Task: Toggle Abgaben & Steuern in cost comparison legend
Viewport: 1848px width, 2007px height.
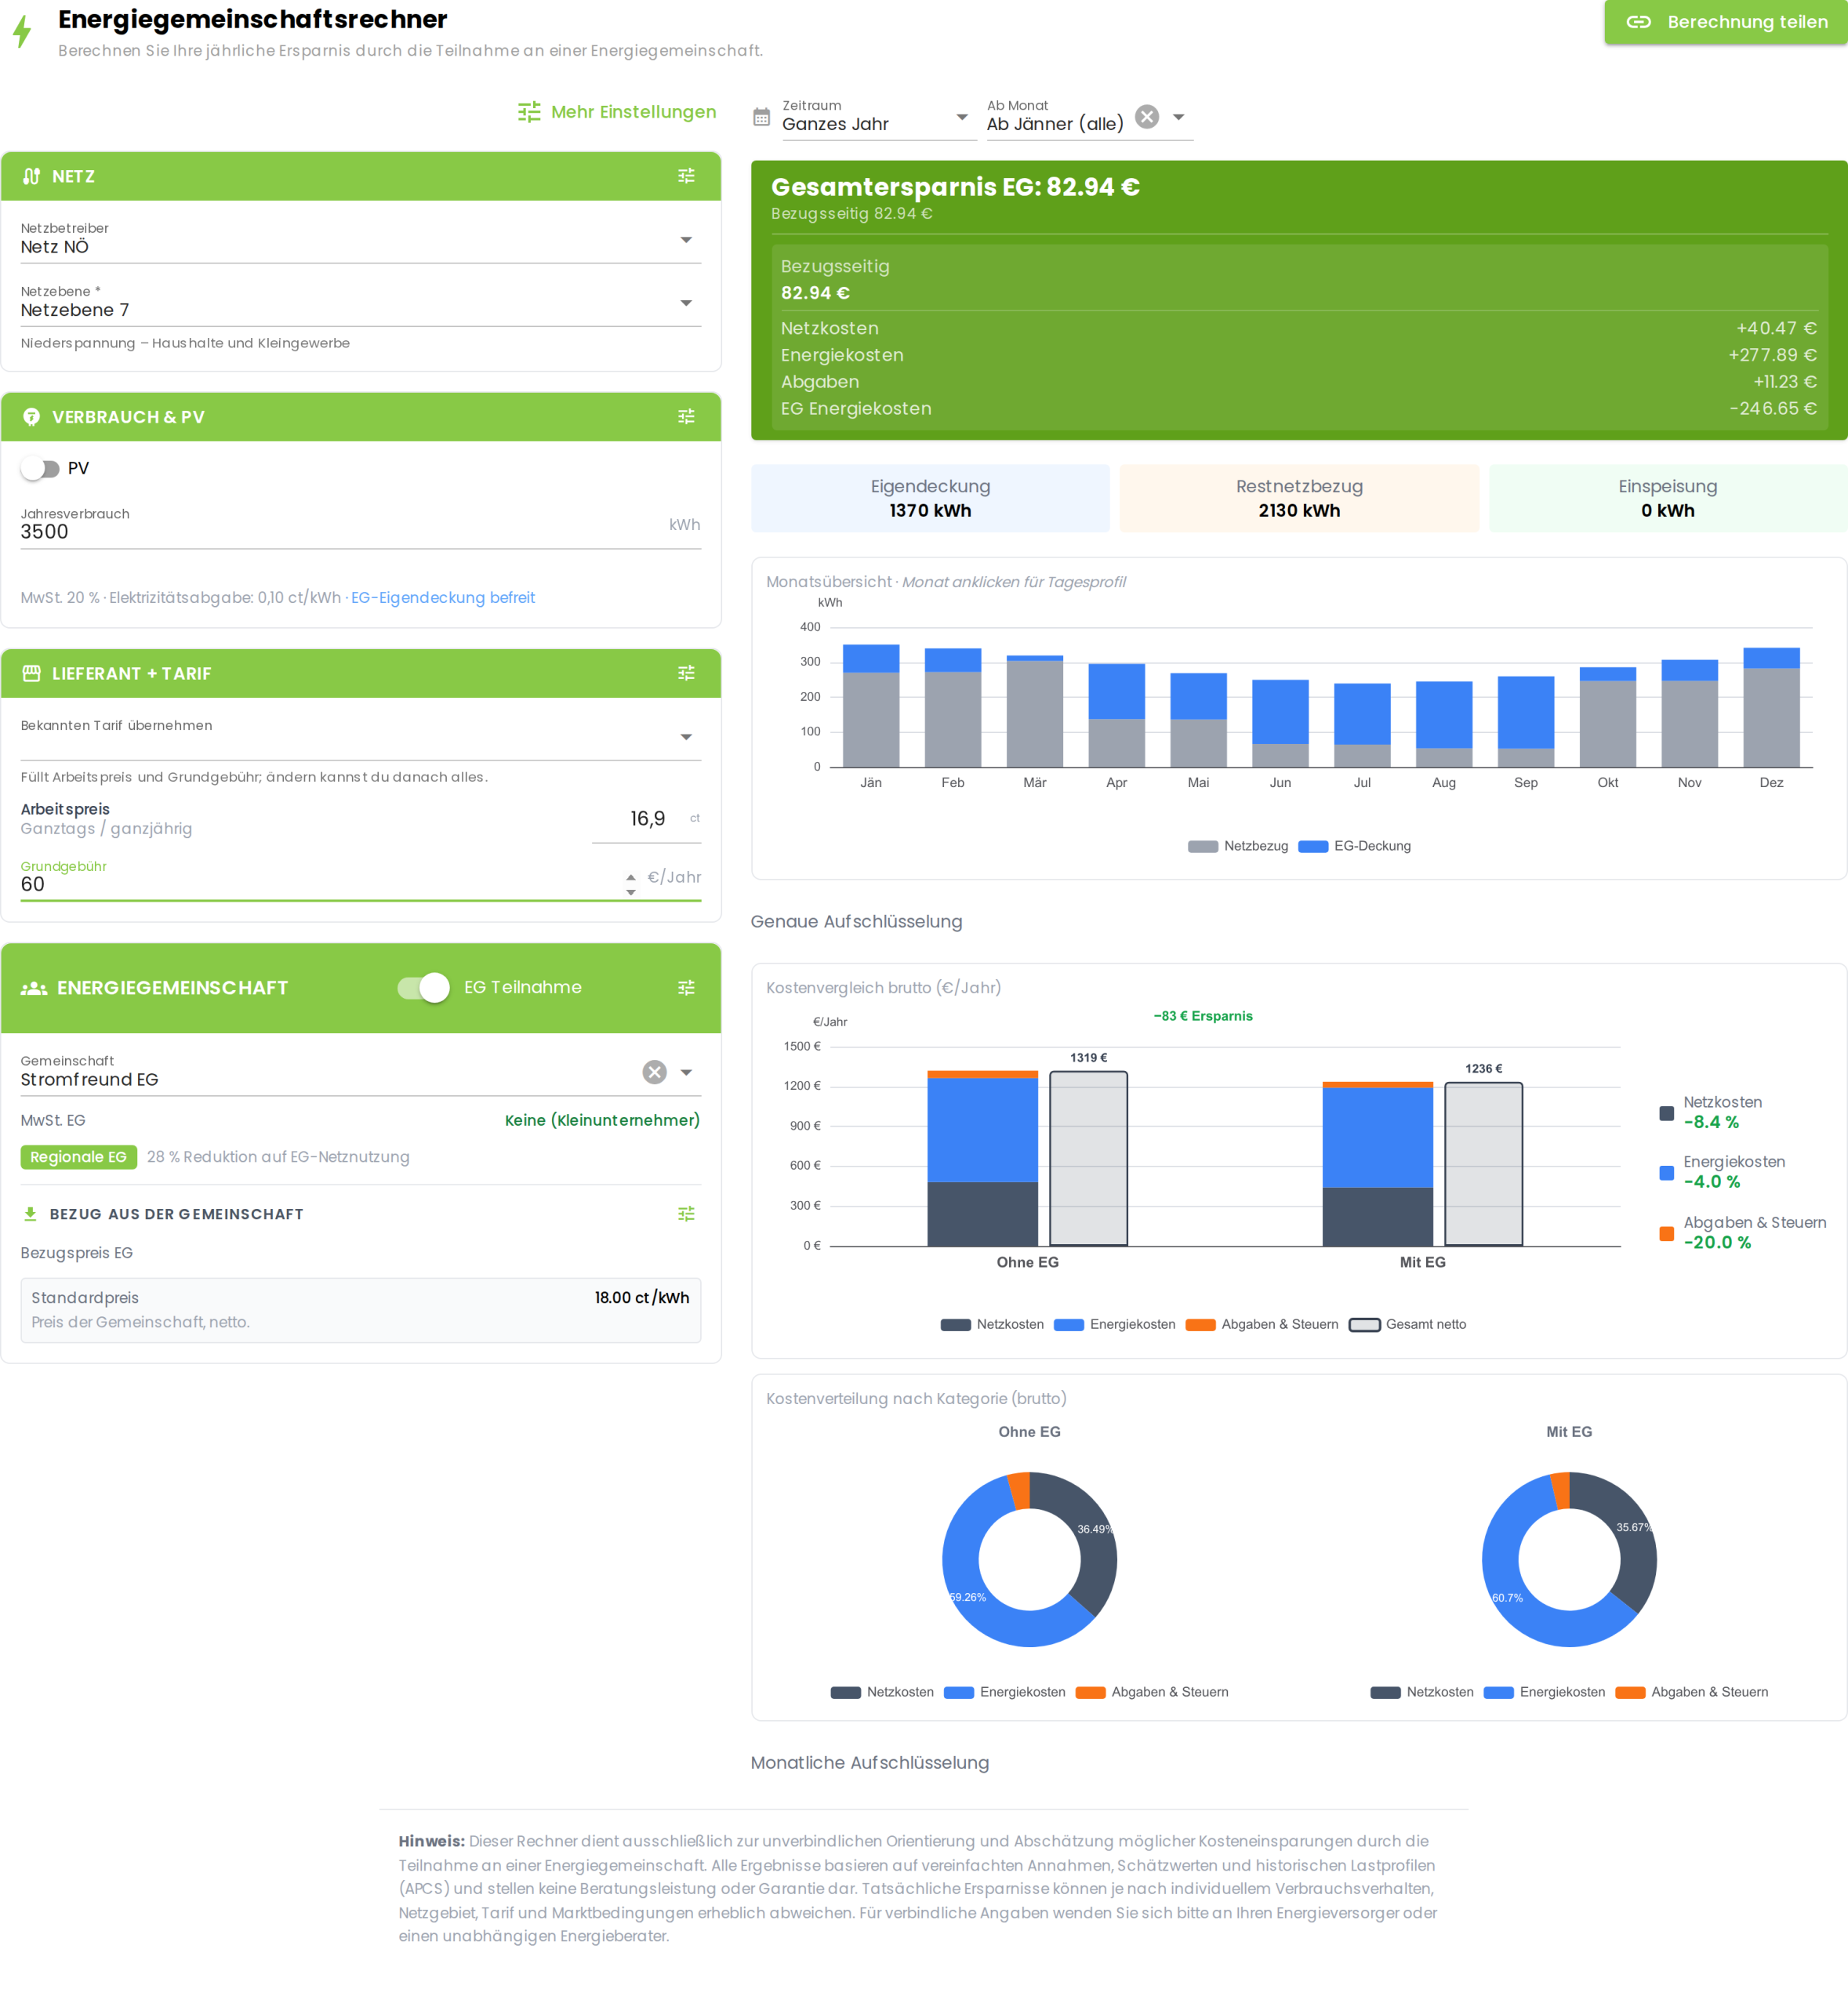Action: click(x=1261, y=1325)
